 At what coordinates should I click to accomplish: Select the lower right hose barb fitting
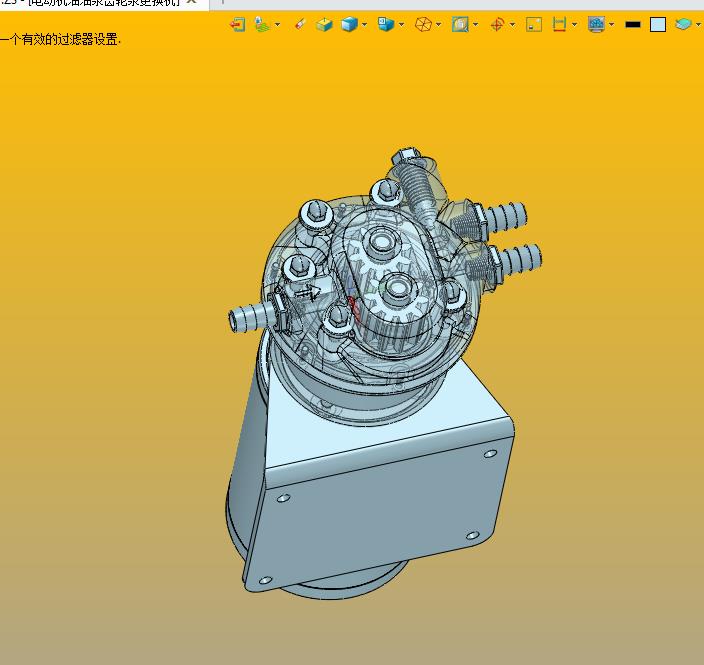click(517, 260)
